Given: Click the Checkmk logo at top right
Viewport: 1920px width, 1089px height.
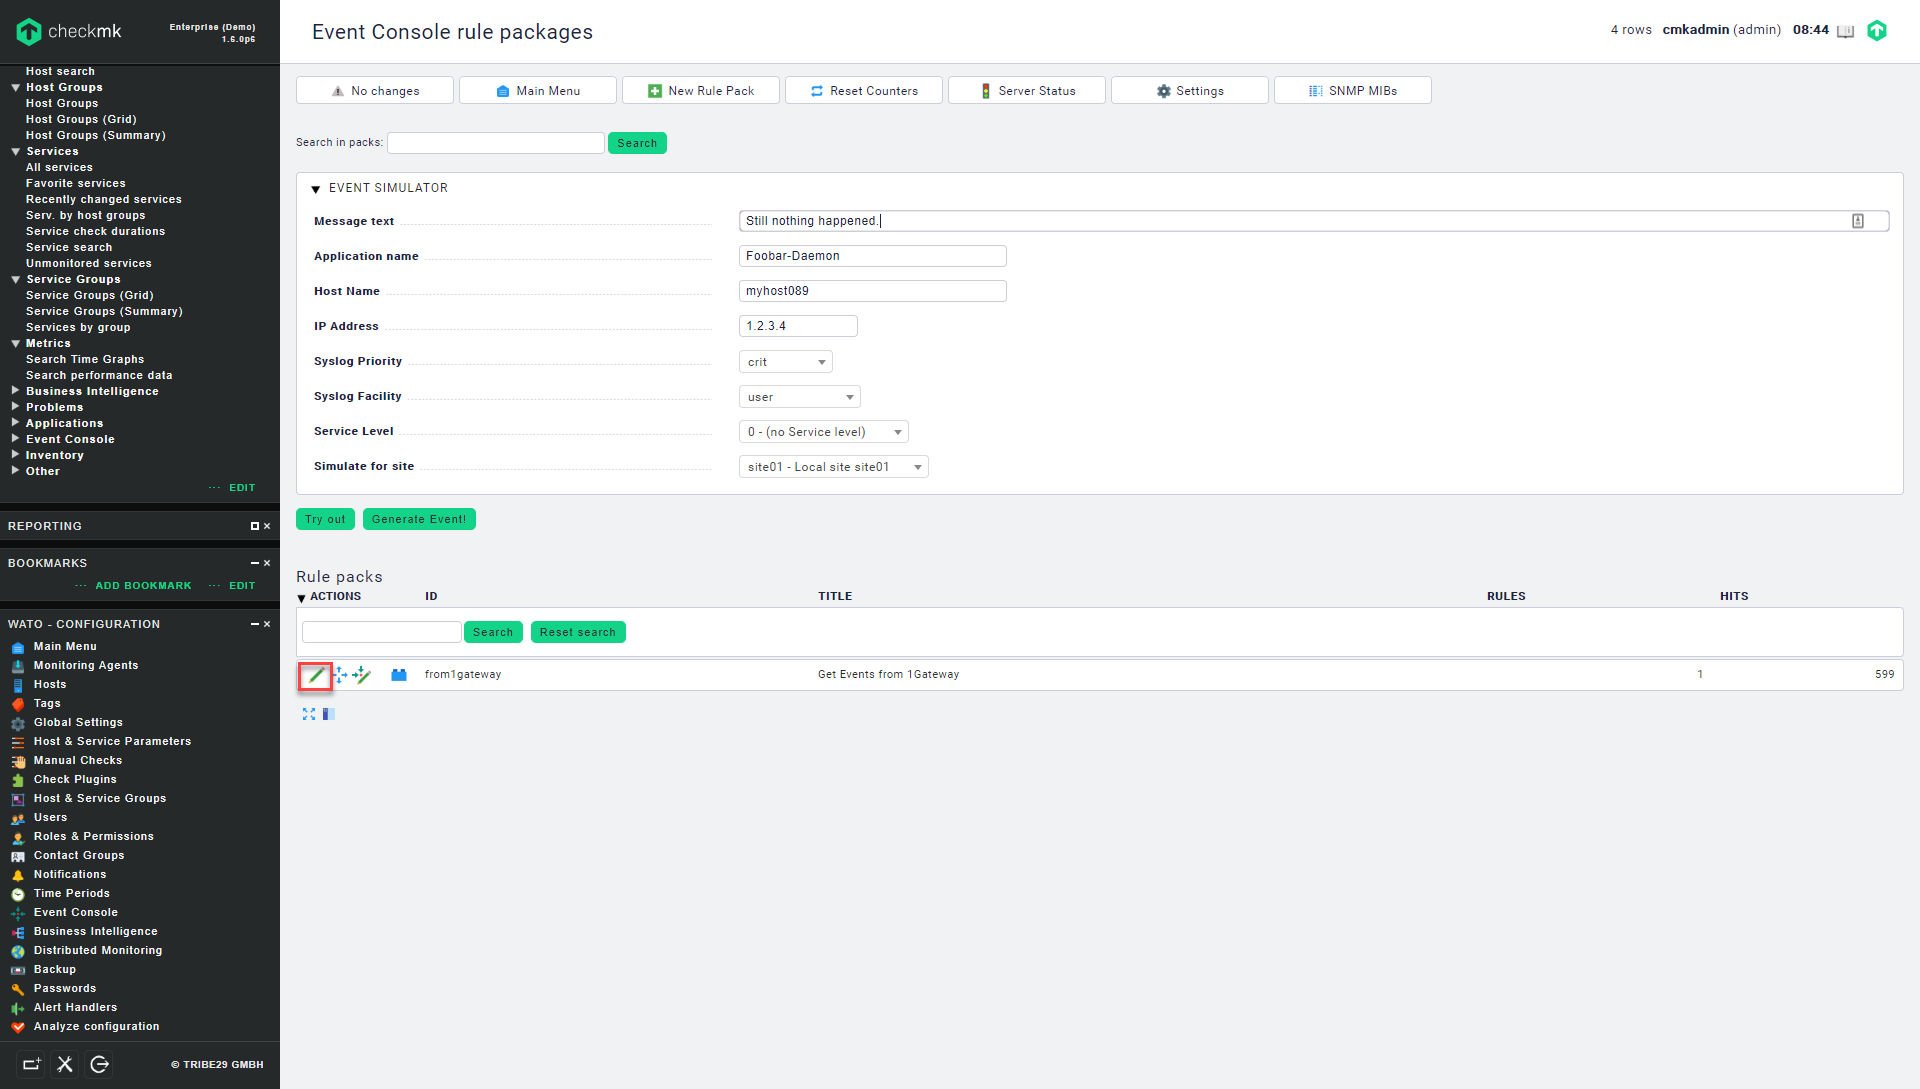Looking at the screenshot, I should [1877, 30].
